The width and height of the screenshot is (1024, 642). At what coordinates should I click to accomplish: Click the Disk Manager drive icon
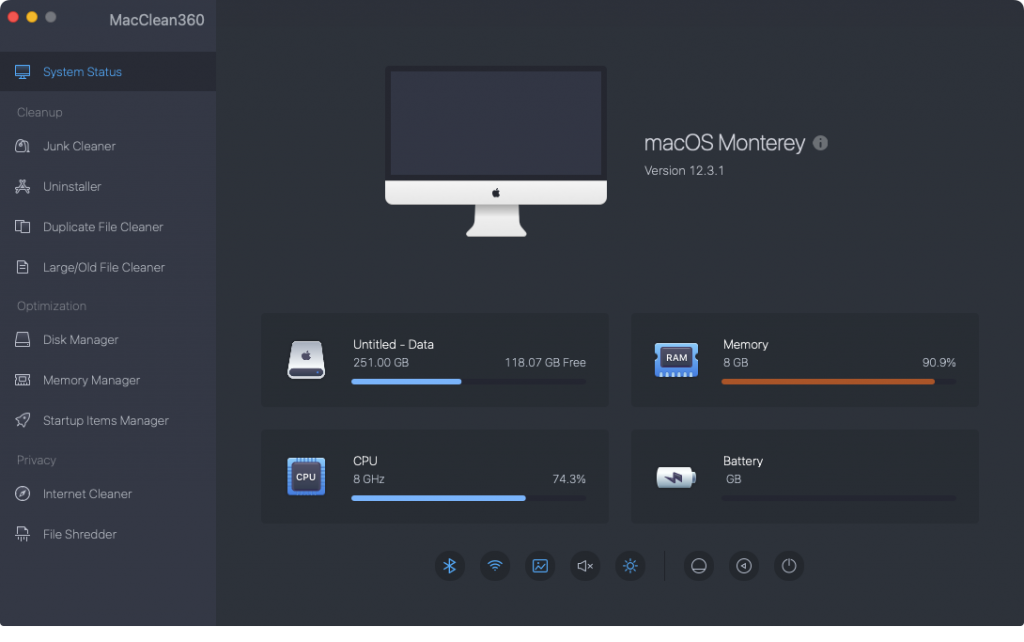tap(22, 340)
